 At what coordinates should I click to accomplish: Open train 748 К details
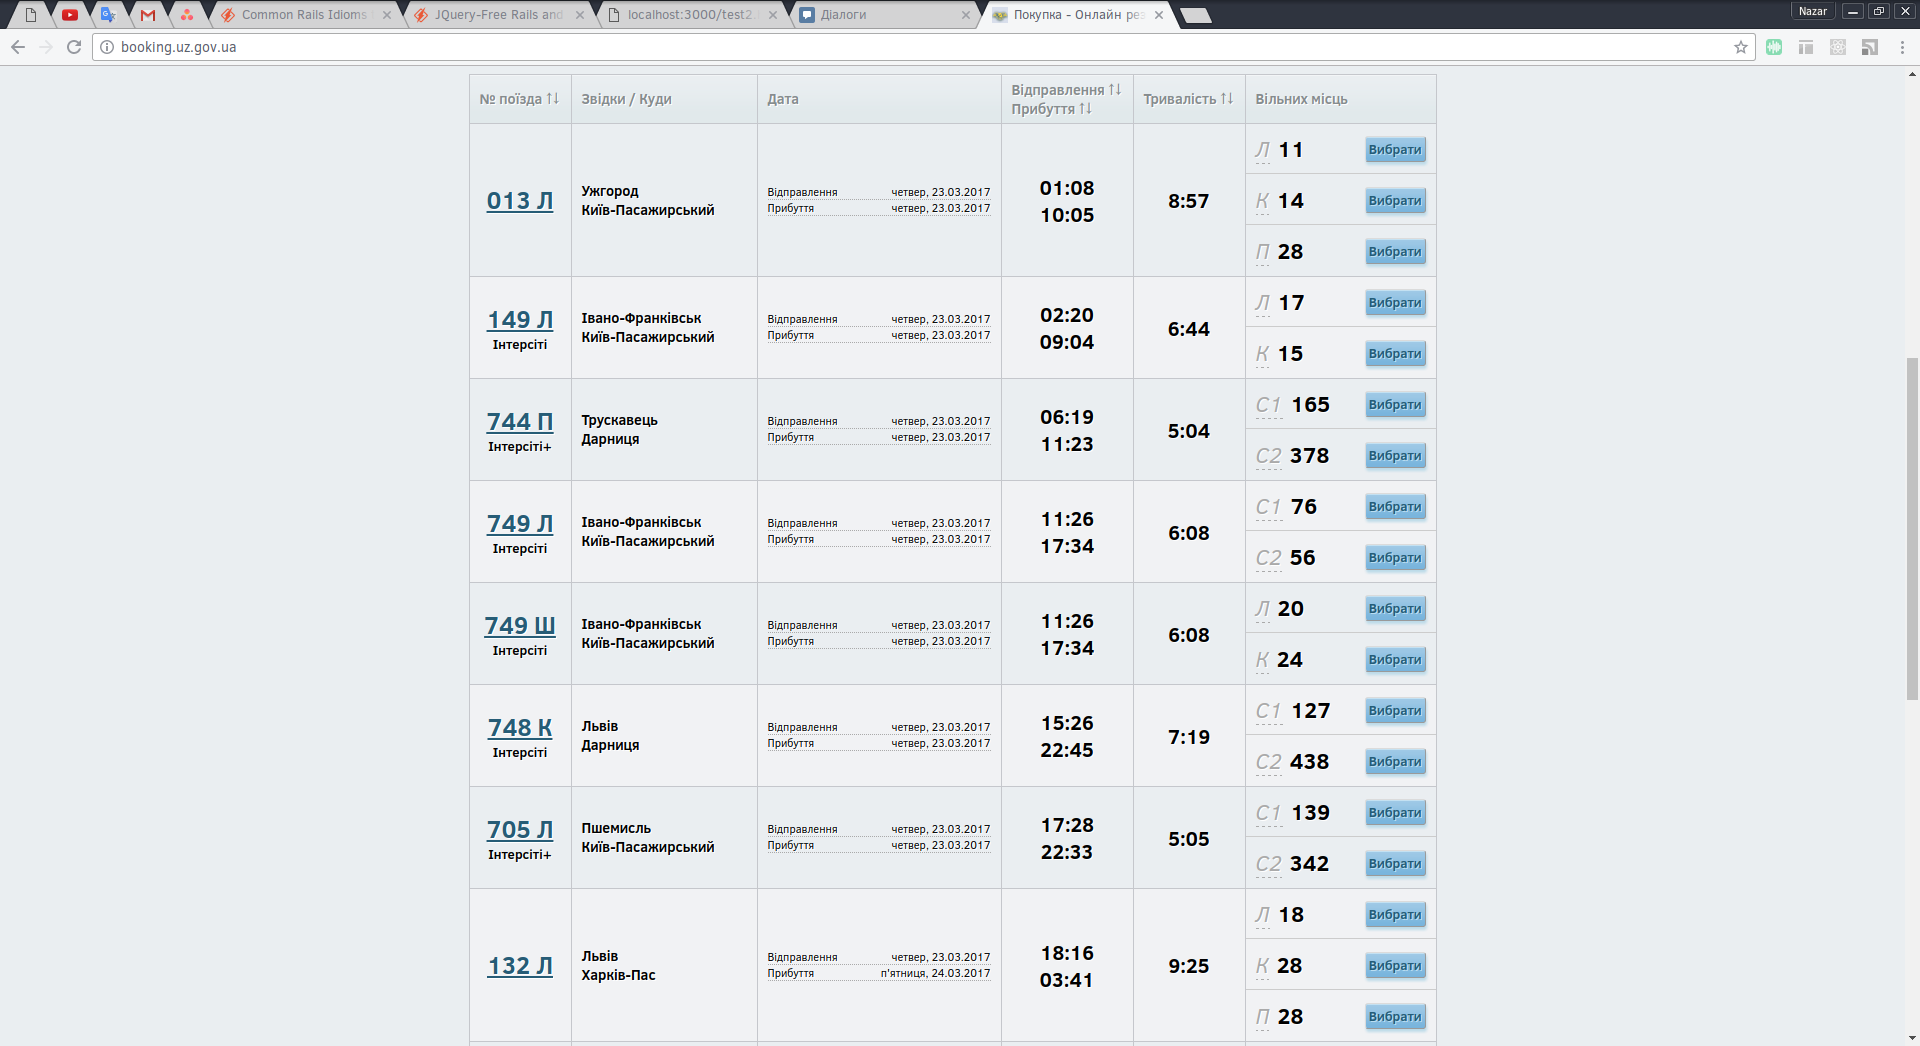(x=520, y=727)
